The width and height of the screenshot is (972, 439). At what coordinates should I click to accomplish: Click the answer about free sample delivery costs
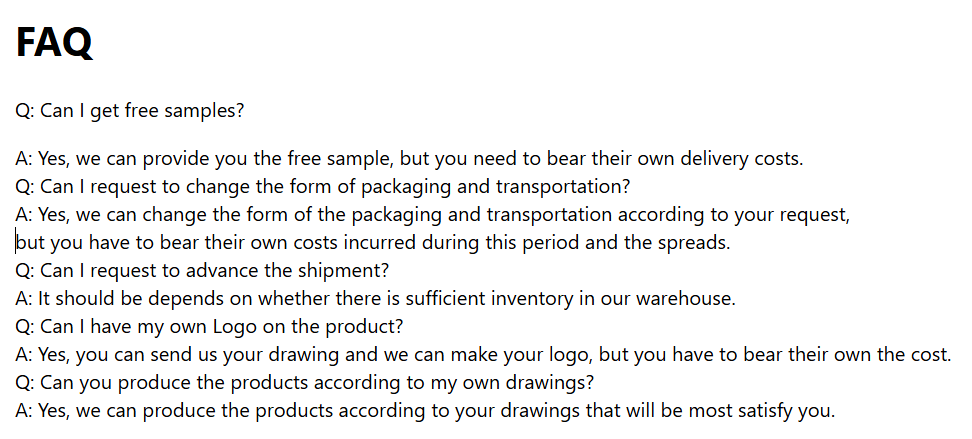pos(409,159)
